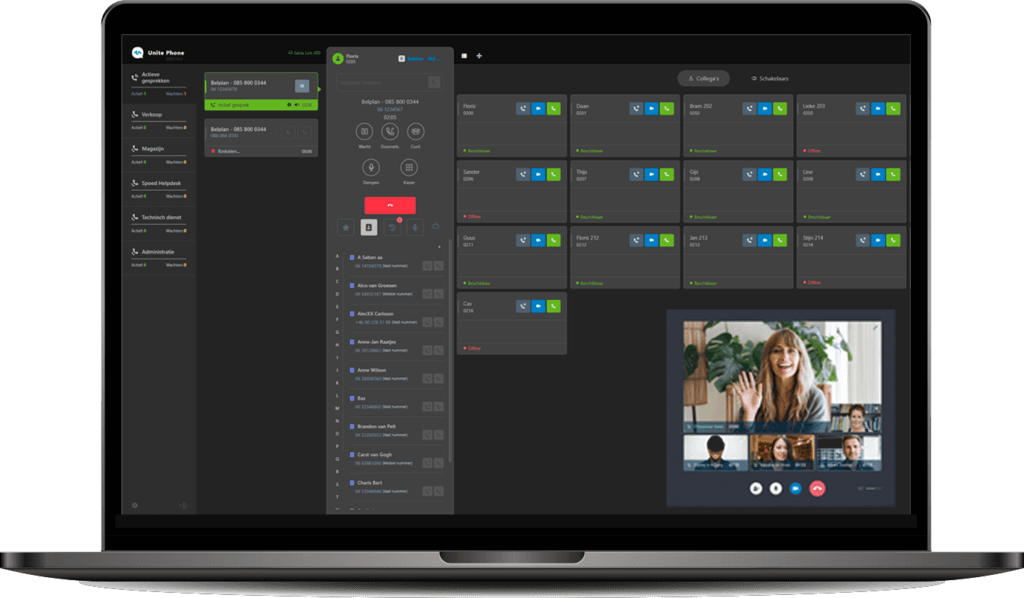Toggle the speaker on the active Belplan call
This screenshot has width=1024, height=598.
(x=296, y=105)
